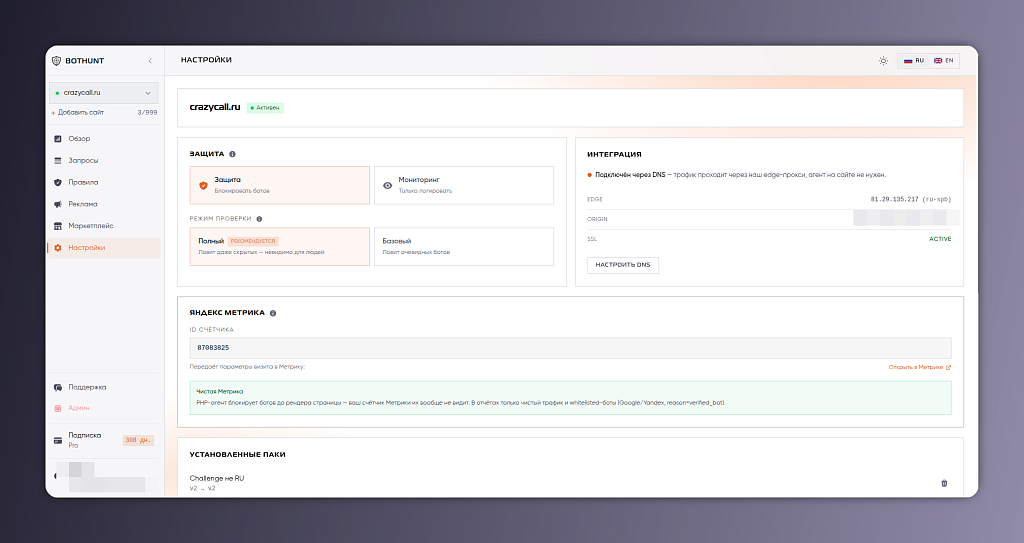Viewport: 1024px width, 543px height.
Task: Collapse the sidebar with the chevron arrow
Action: (x=150, y=61)
